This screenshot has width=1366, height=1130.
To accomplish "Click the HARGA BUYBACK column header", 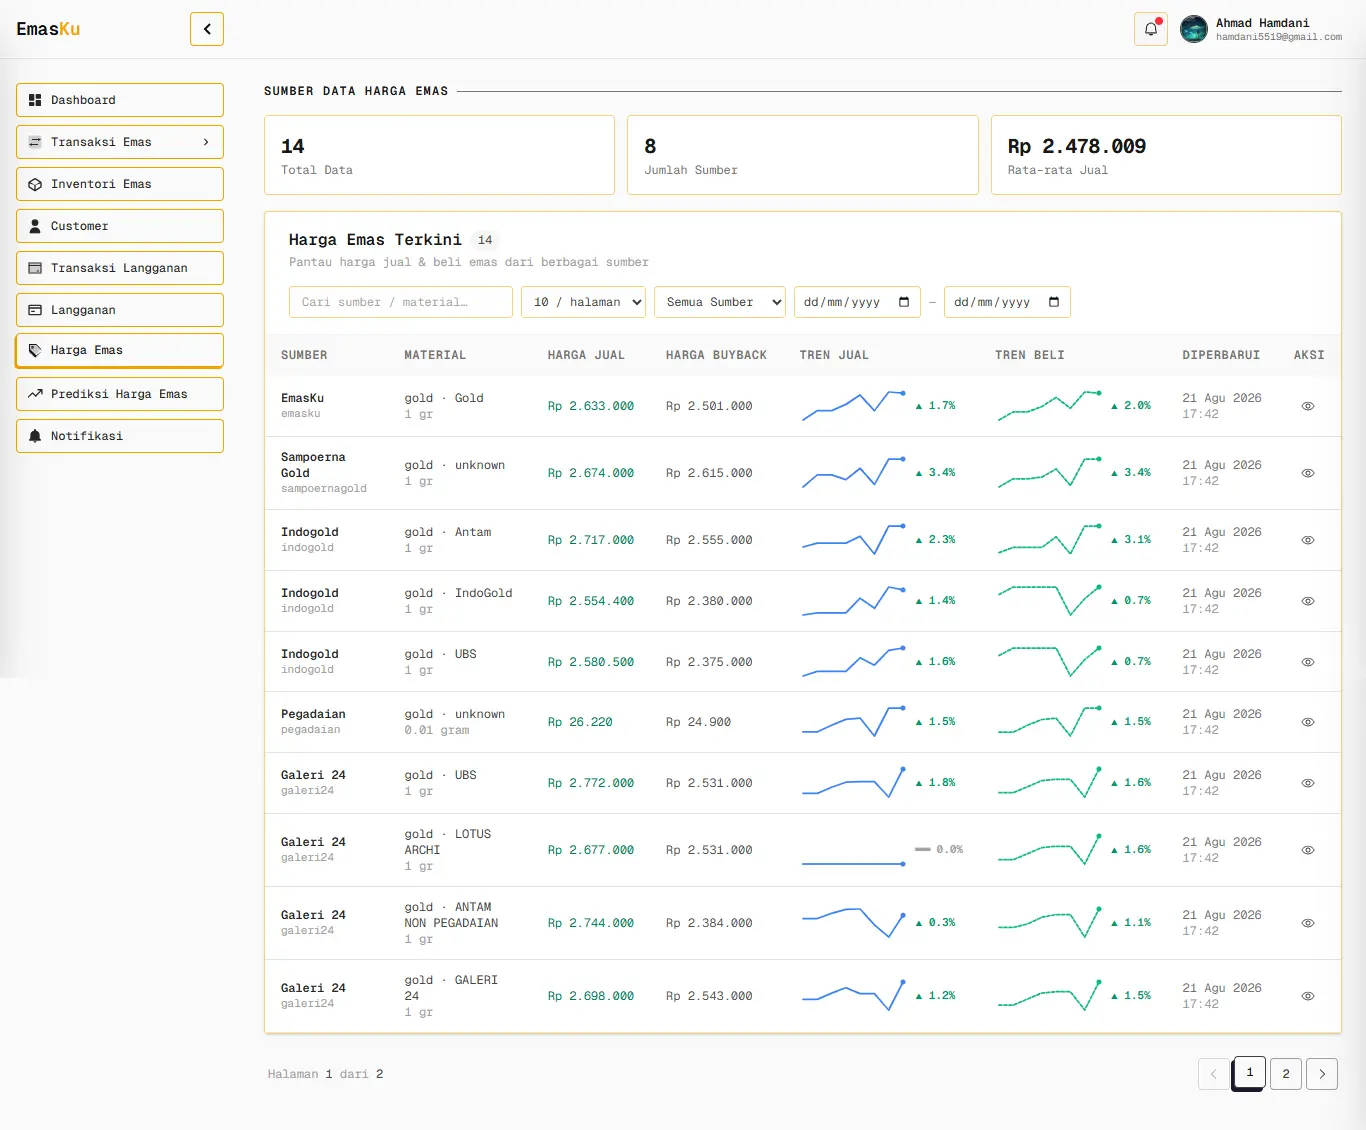I will click(x=716, y=355).
